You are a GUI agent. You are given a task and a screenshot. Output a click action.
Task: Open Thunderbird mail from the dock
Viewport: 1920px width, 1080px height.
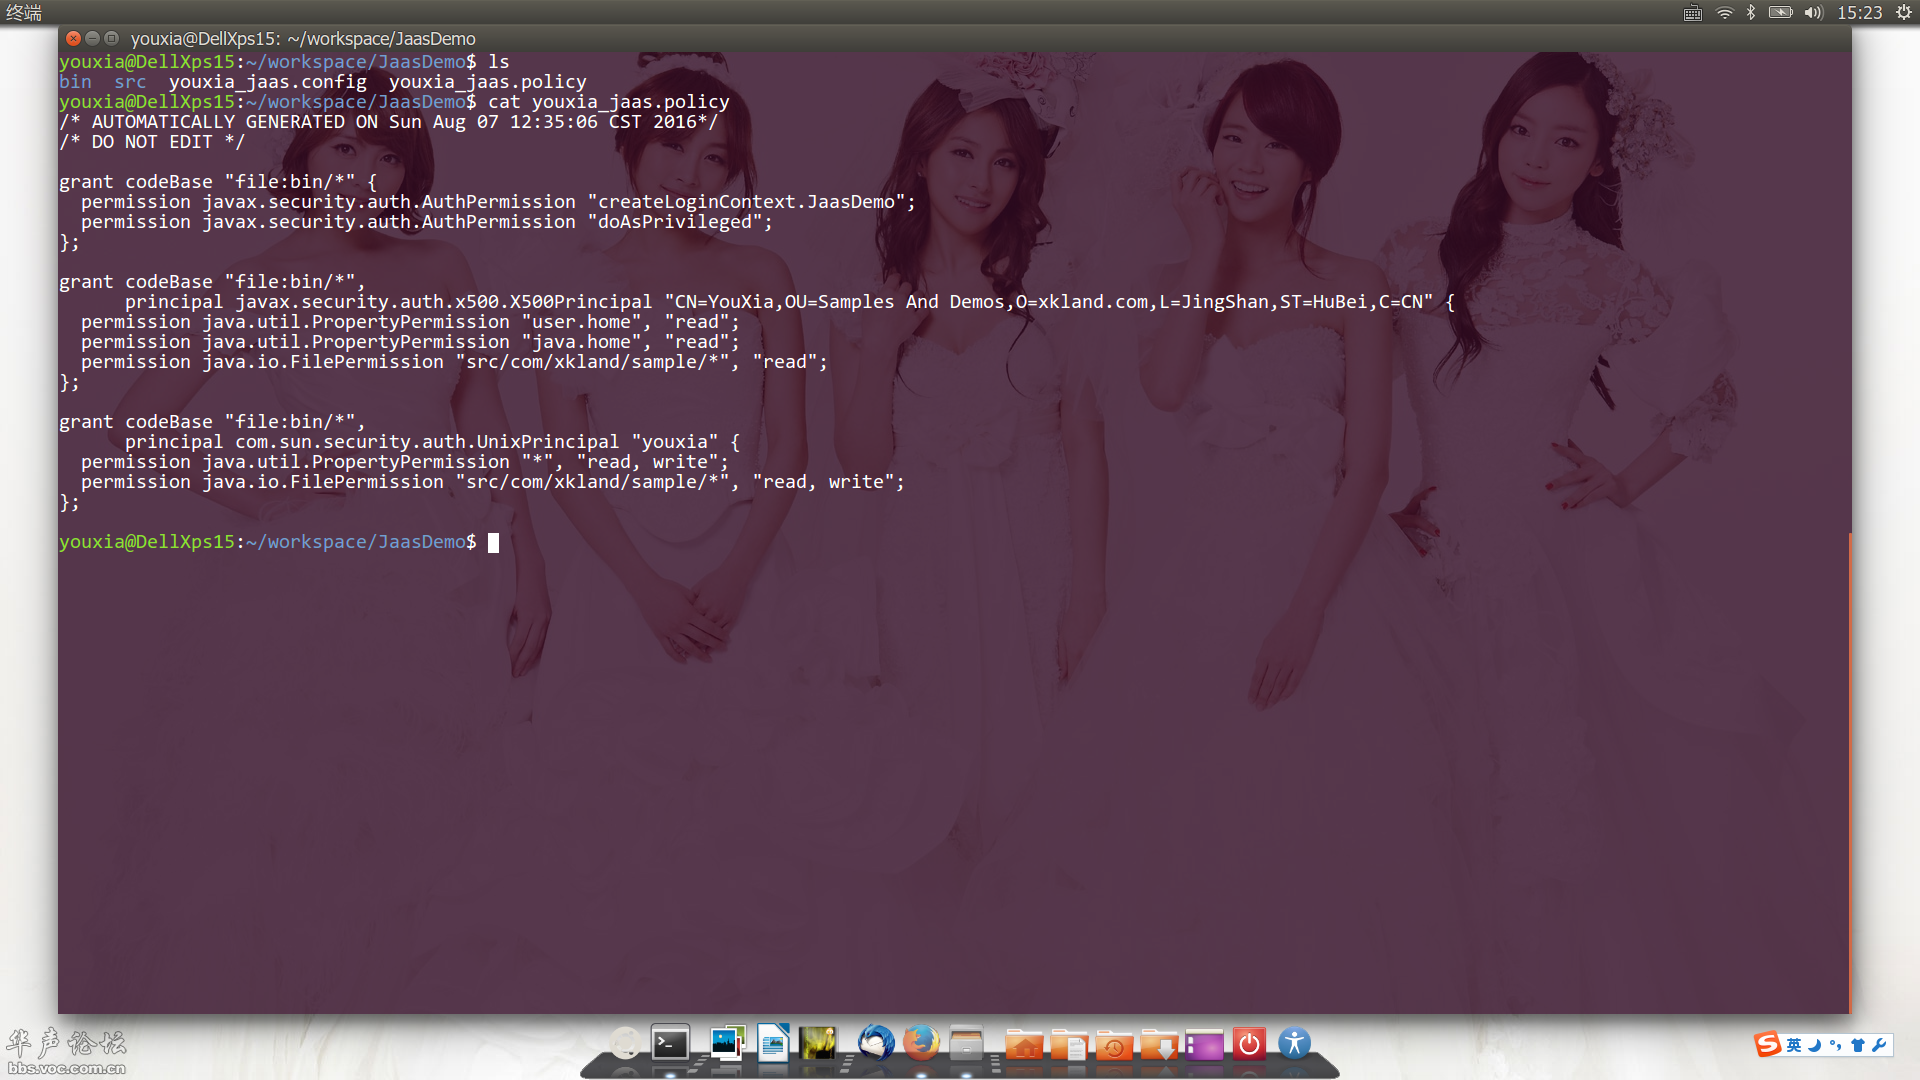click(x=876, y=1043)
